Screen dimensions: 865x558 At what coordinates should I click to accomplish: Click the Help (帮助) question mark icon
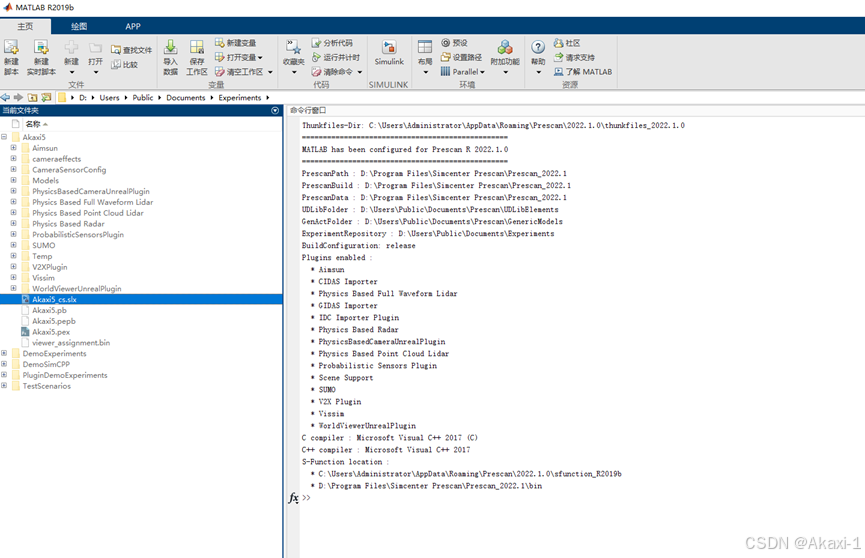tap(538, 47)
